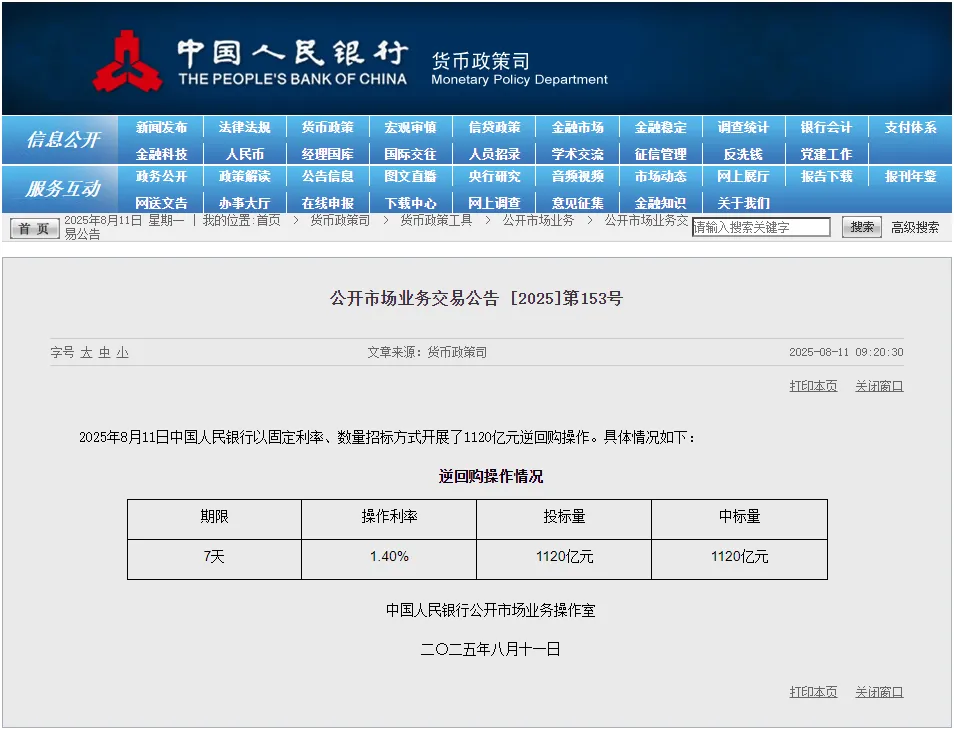Click the bottom 关闭窗口 link

pos(878,692)
